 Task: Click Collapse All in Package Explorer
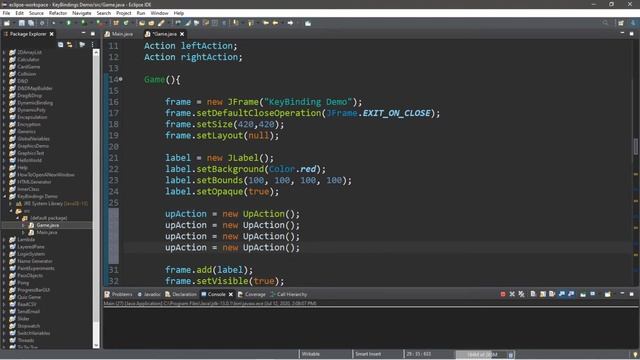60,44
